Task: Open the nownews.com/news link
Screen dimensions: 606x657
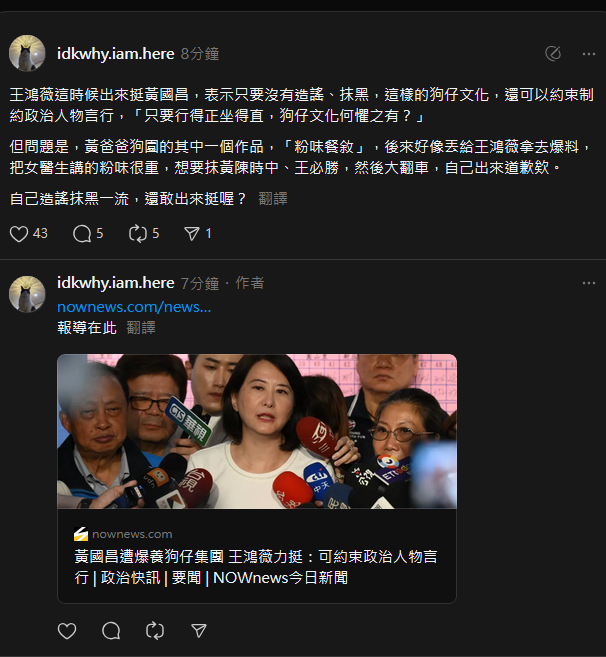Action: (x=134, y=307)
